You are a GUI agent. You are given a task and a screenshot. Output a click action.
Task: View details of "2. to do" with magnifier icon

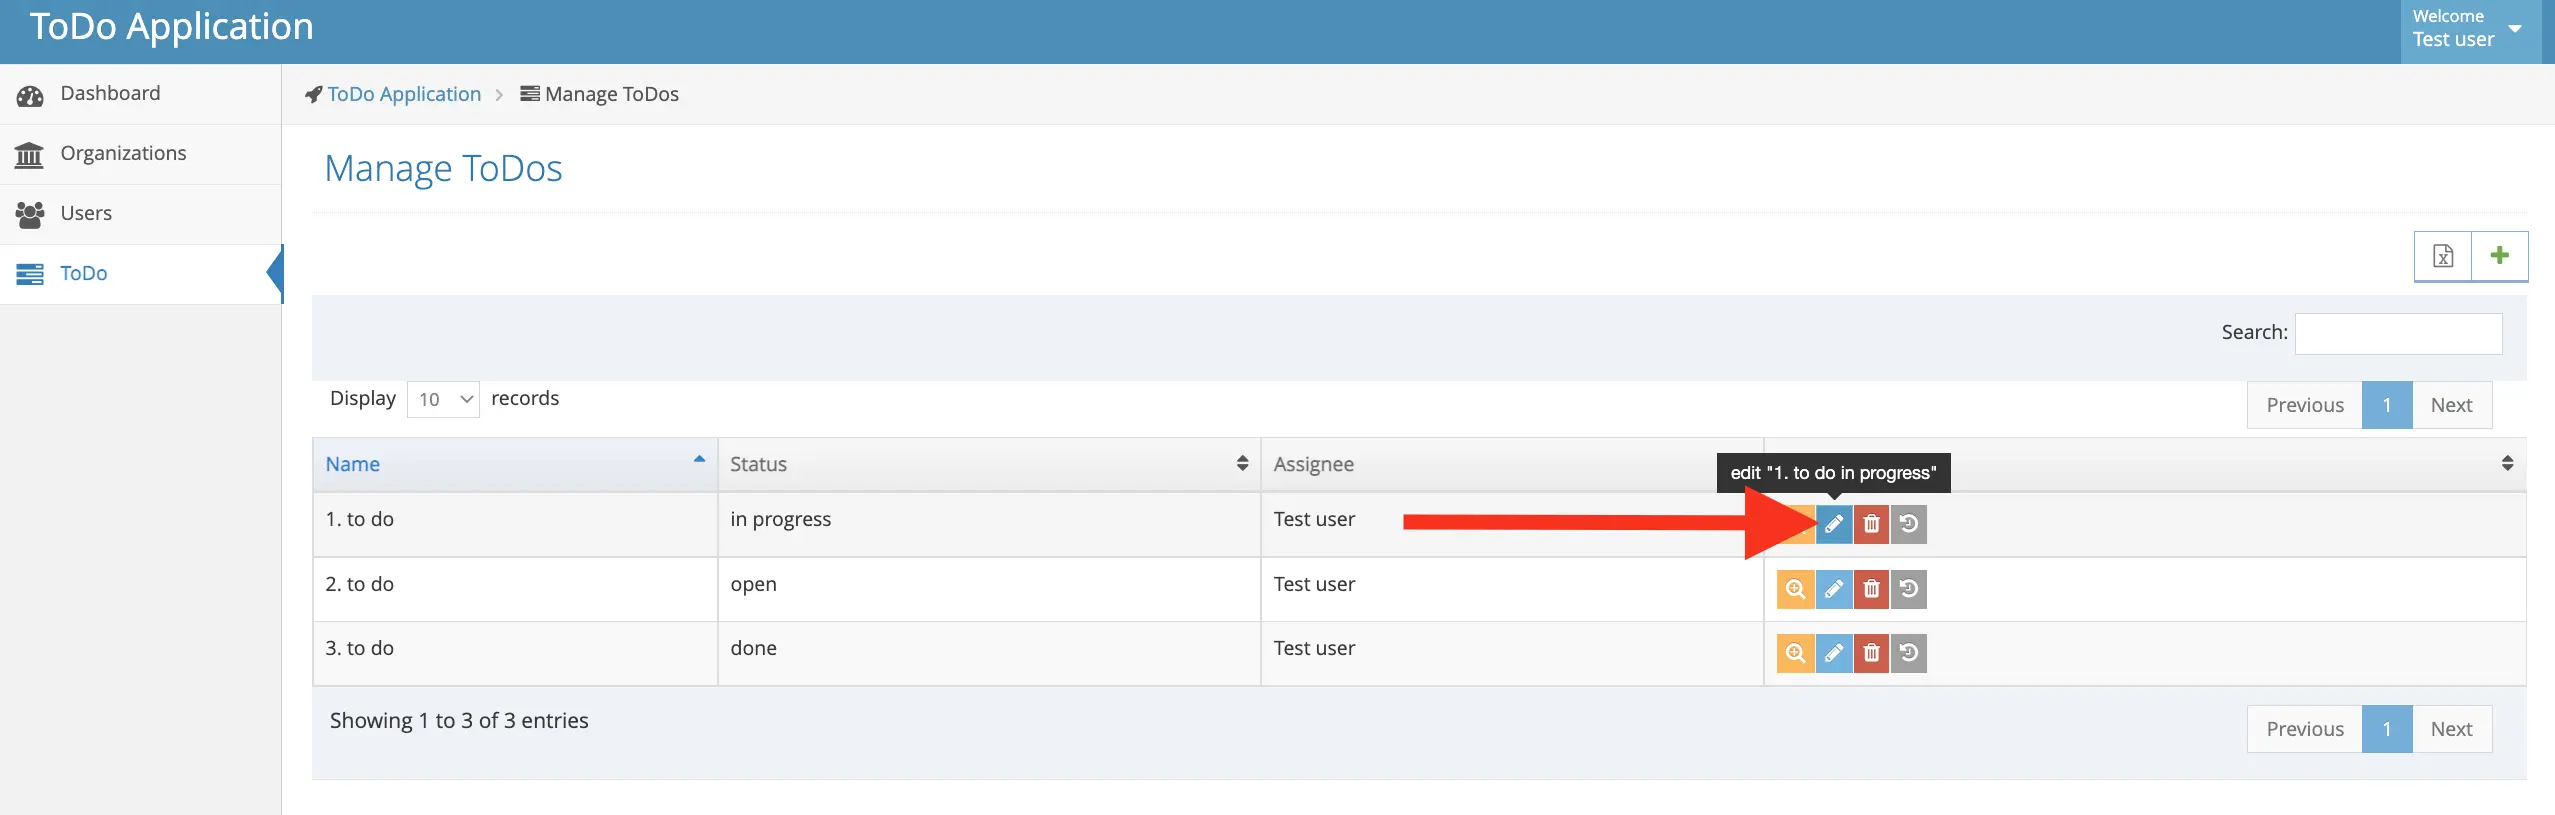pos(1795,589)
